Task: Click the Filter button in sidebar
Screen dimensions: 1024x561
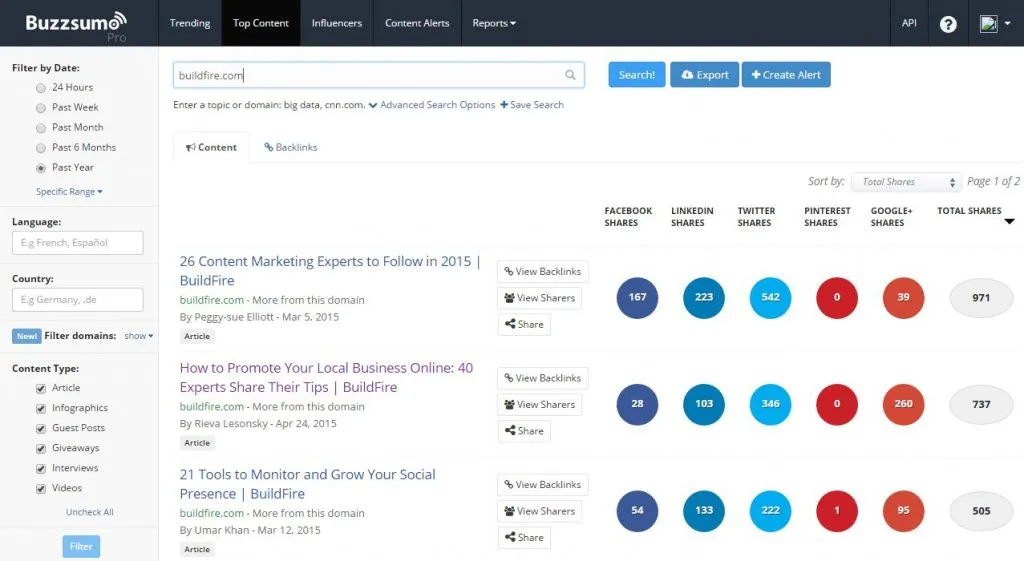Action: [x=81, y=547]
